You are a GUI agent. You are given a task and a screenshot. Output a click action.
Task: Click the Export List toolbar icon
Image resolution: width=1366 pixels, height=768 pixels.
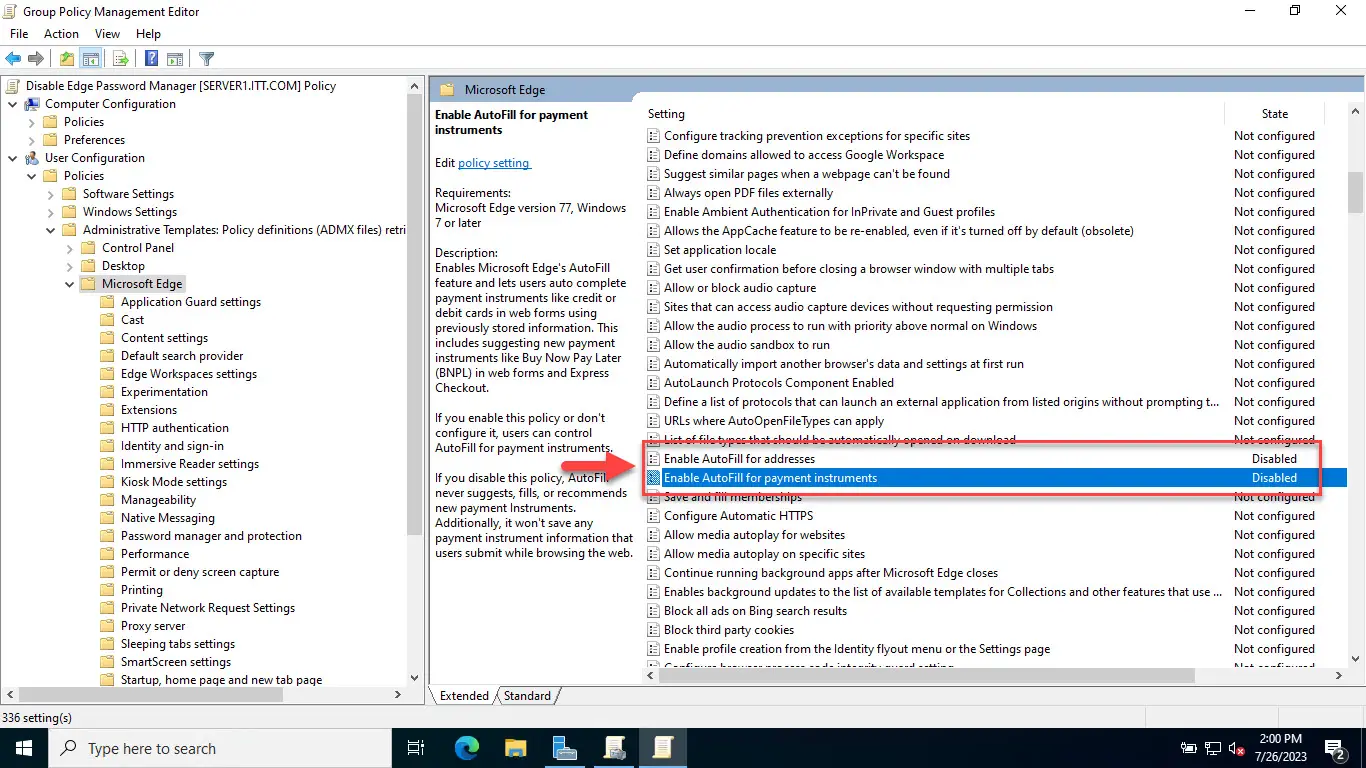click(x=120, y=59)
